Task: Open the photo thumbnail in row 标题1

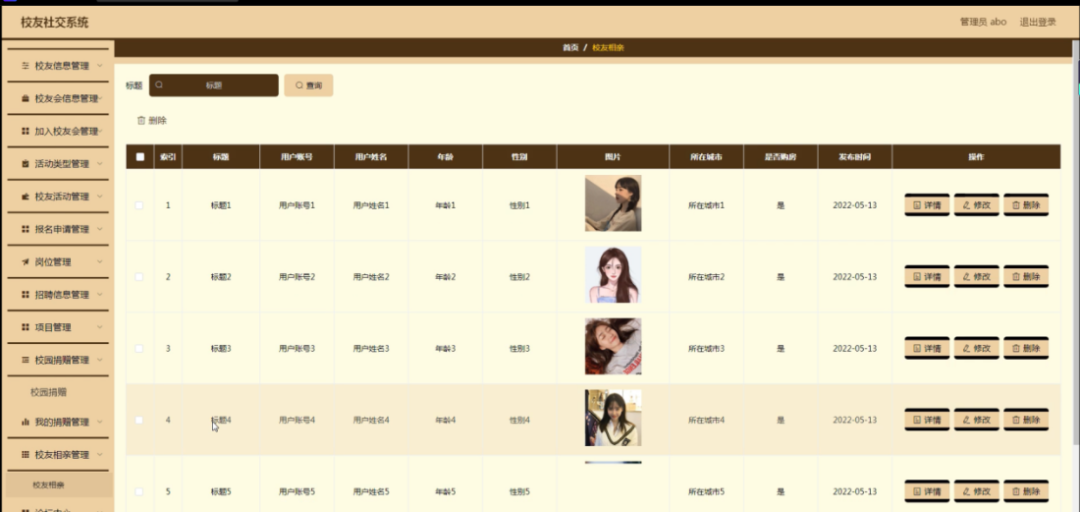Action: tap(613, 203)
